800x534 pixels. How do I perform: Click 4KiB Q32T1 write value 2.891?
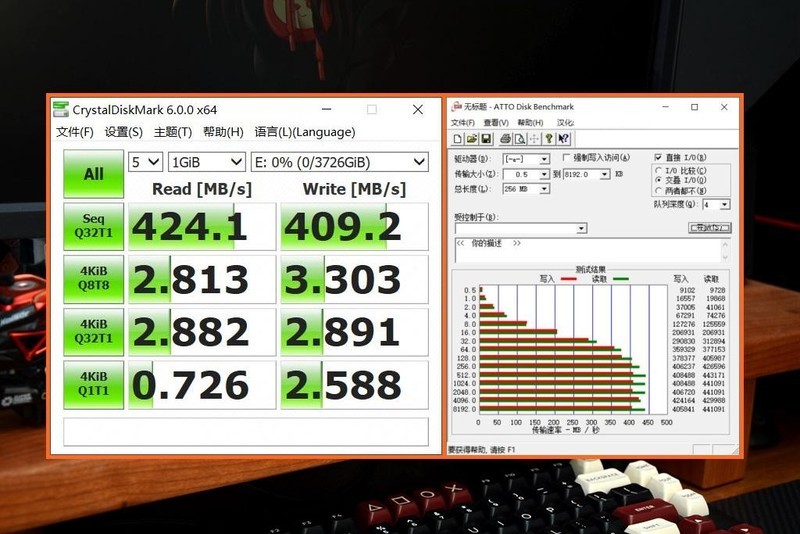(355, 332)
